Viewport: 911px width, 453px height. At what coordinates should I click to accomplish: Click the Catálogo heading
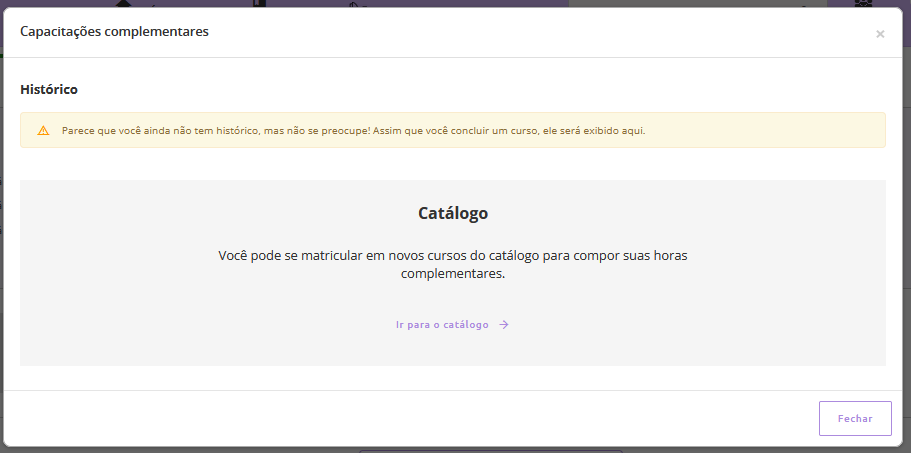(453, 213)
